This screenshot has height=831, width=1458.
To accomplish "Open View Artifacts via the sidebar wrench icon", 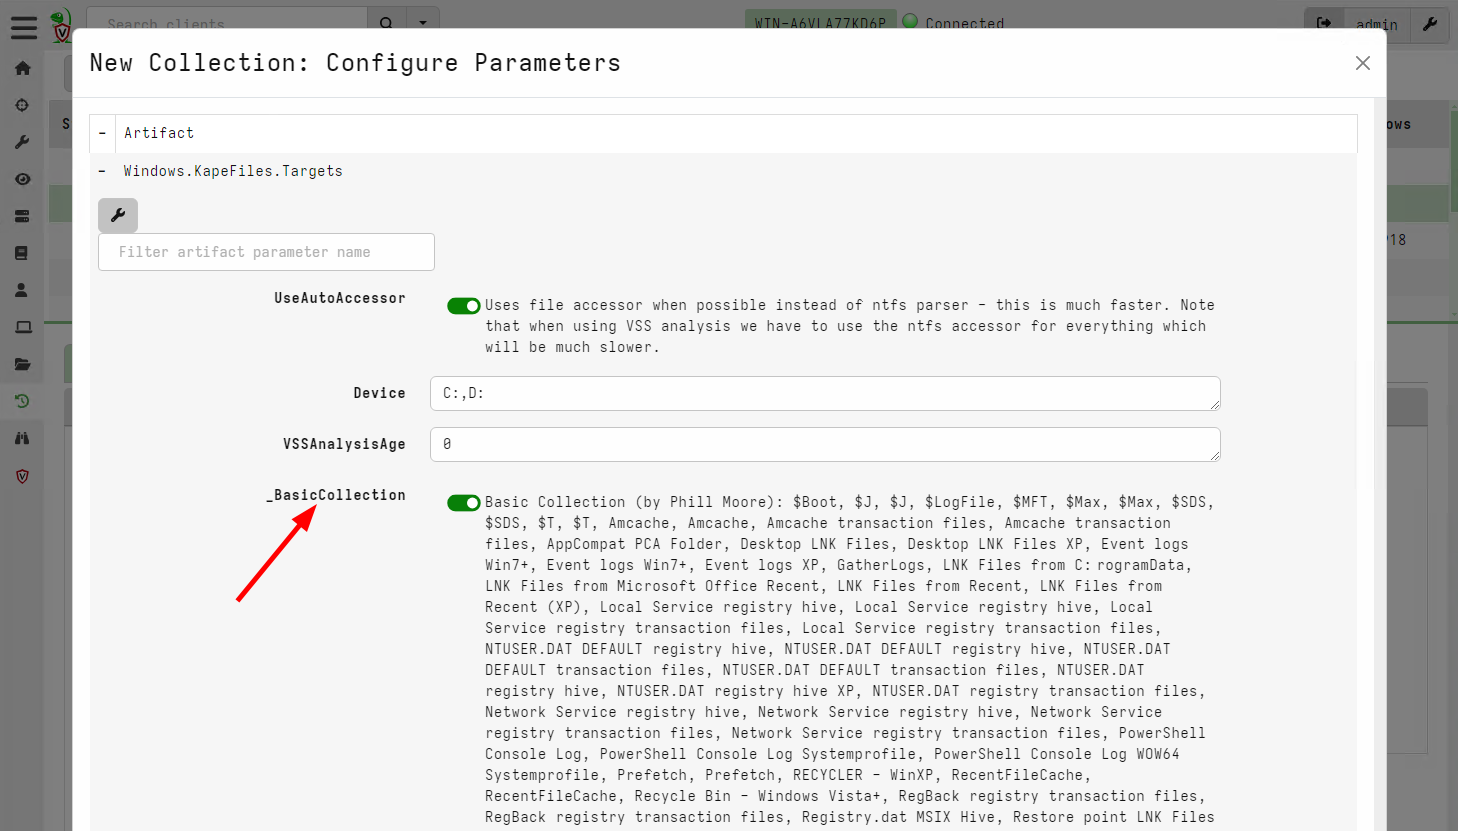I will click(22, 141).
